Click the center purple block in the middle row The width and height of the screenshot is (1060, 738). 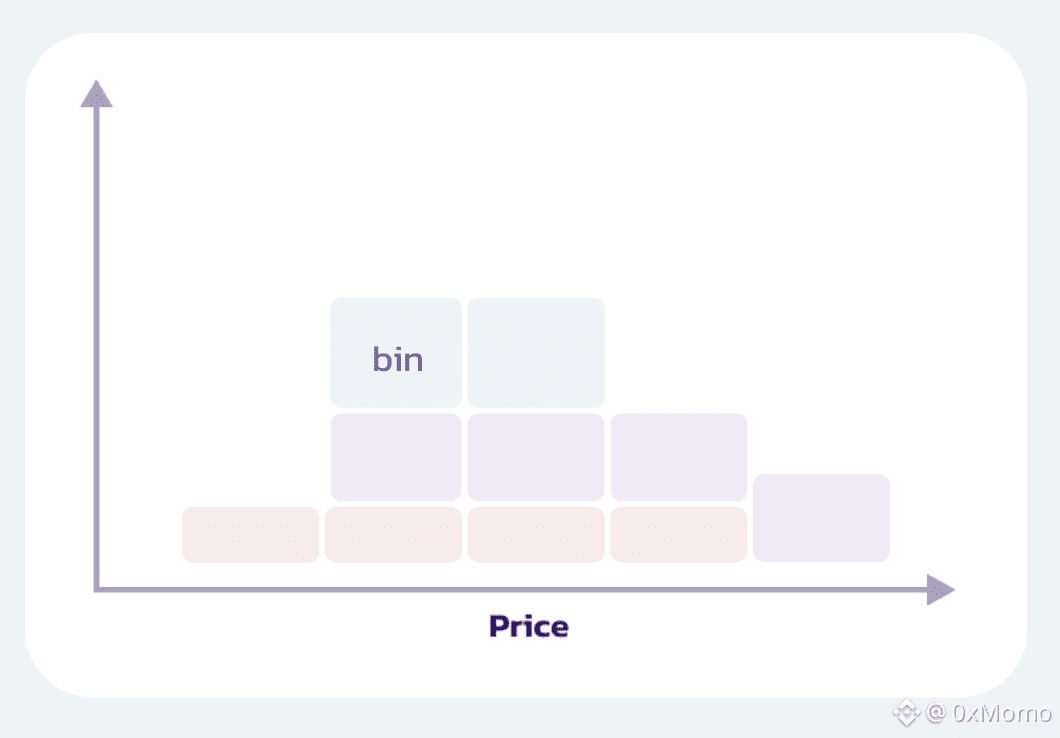pyautogui.click(x=536, y=457)
